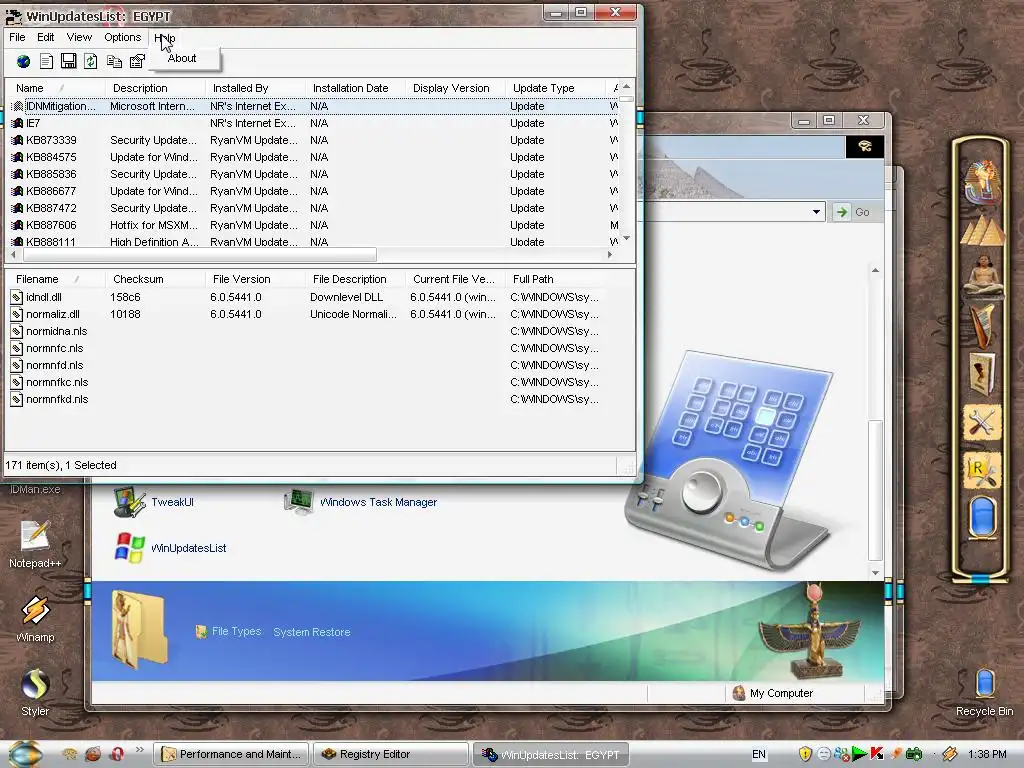Click the Go button in the back window
1024x768 pixels.
click(853, 212)
